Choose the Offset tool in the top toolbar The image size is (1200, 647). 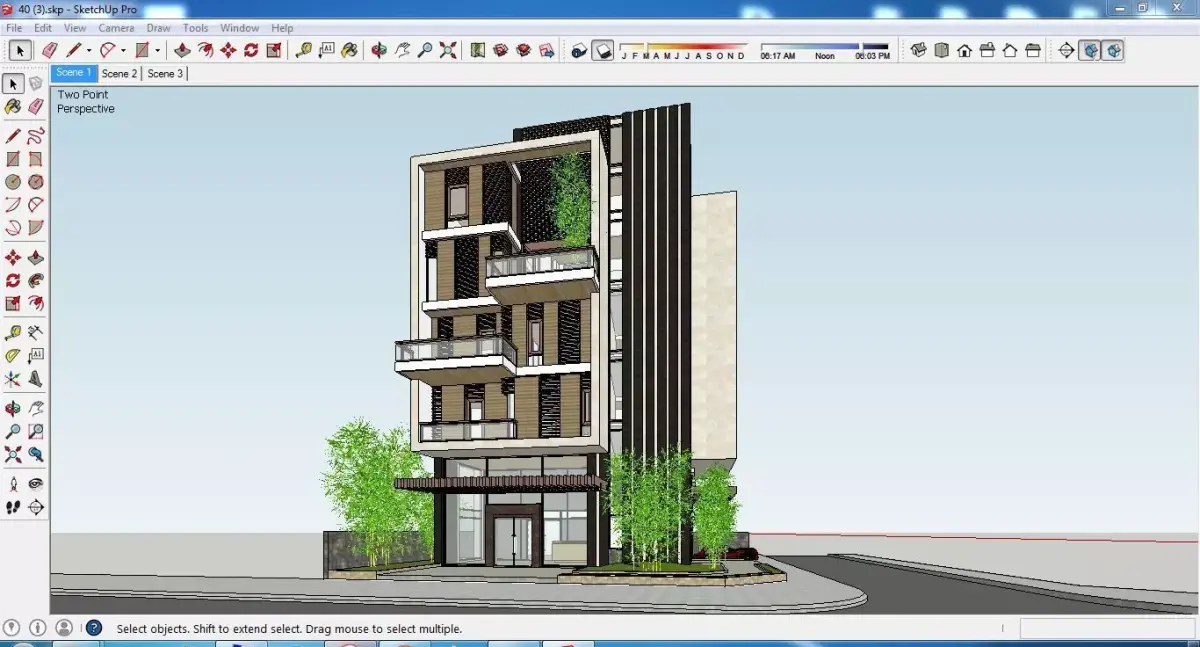point(205,50)
